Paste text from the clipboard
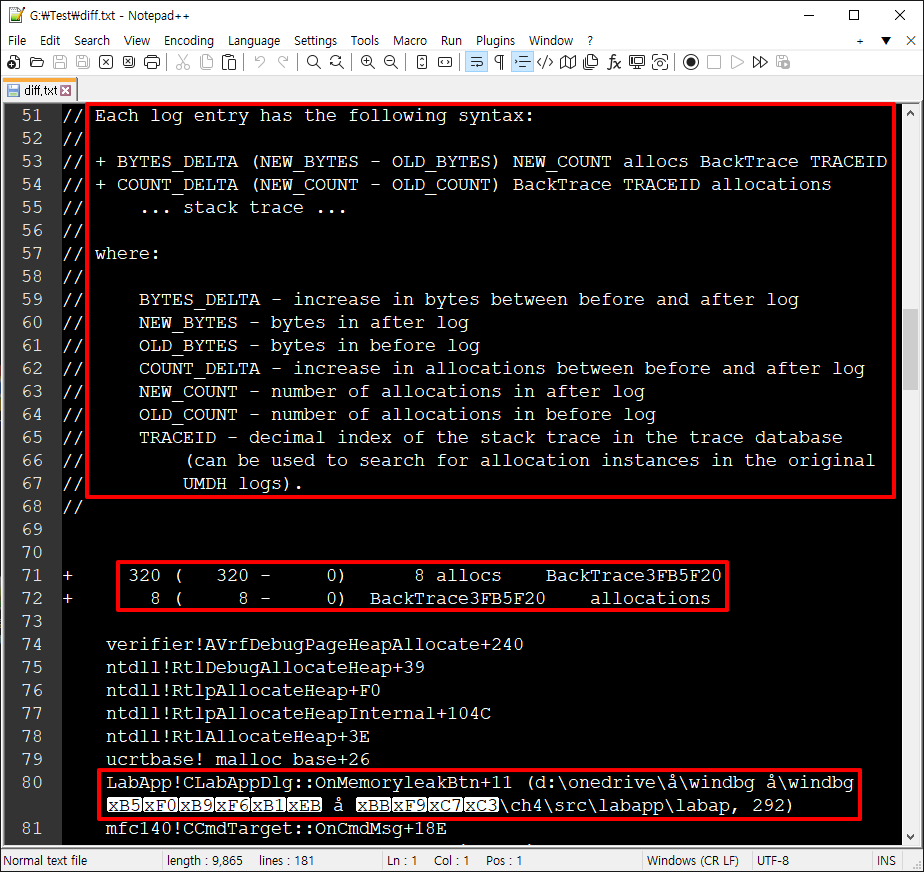This screenshot has height=872, width=924. tap(228, 62)
